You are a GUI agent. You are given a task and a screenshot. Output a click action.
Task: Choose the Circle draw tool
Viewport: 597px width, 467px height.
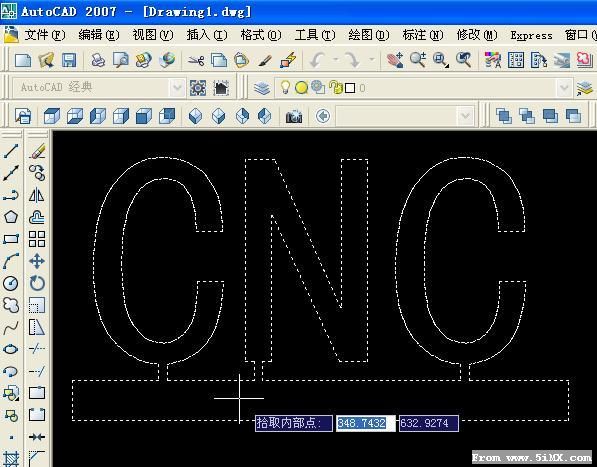click(11, 284)
